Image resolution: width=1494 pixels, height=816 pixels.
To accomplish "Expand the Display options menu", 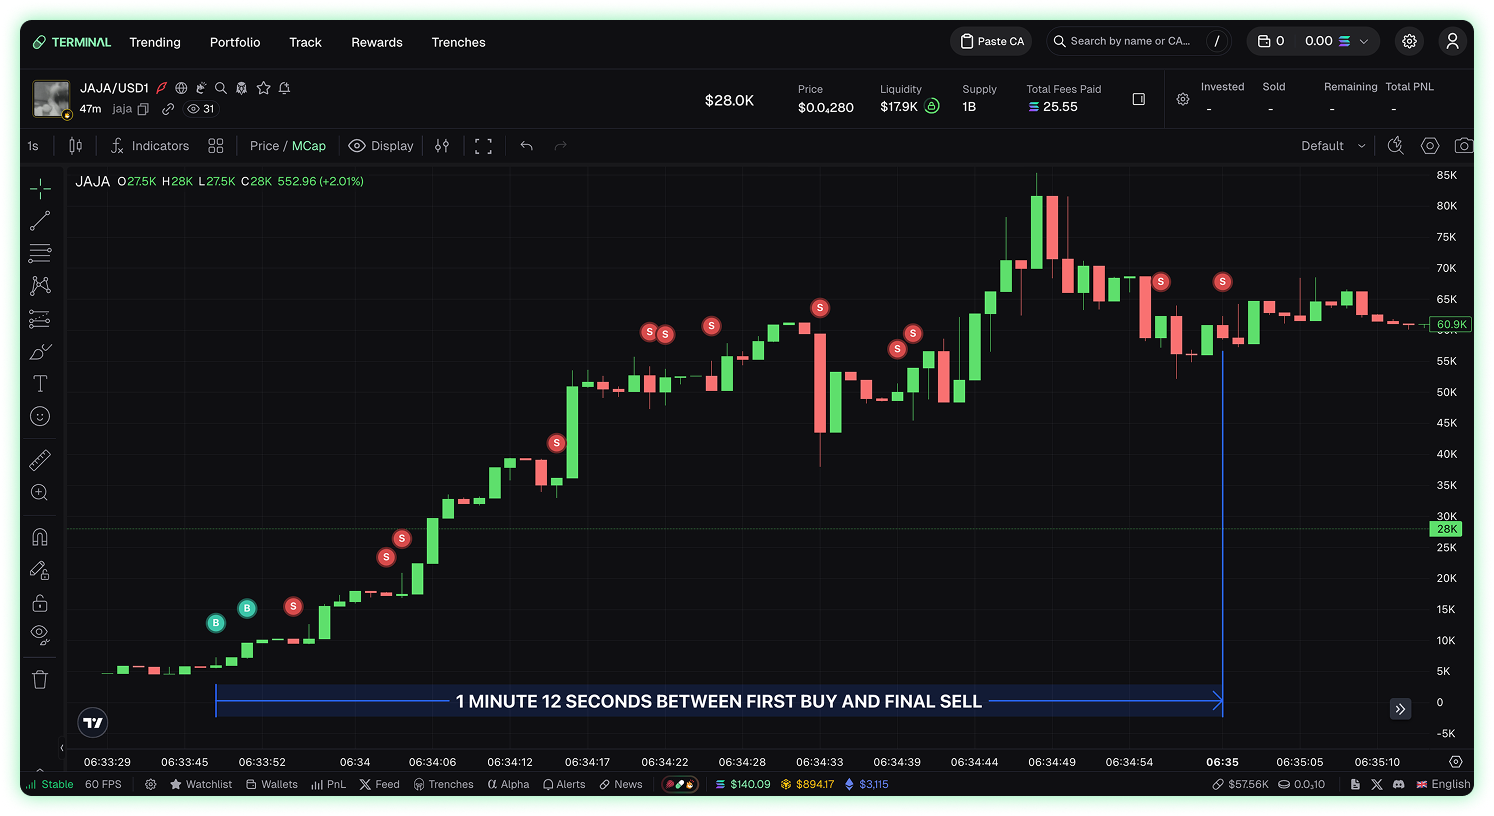I will 381,146.
